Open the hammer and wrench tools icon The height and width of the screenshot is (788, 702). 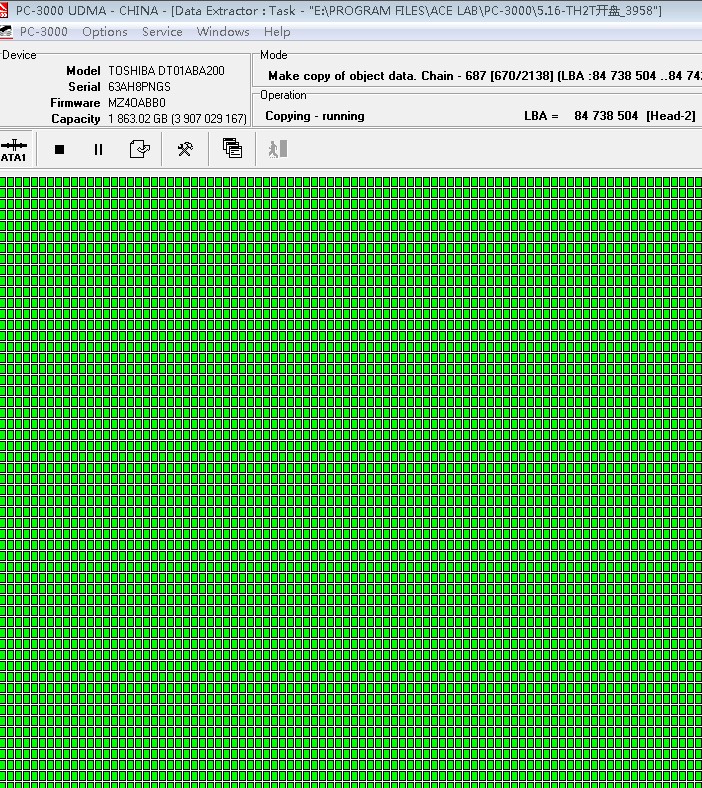coord(185,150)
